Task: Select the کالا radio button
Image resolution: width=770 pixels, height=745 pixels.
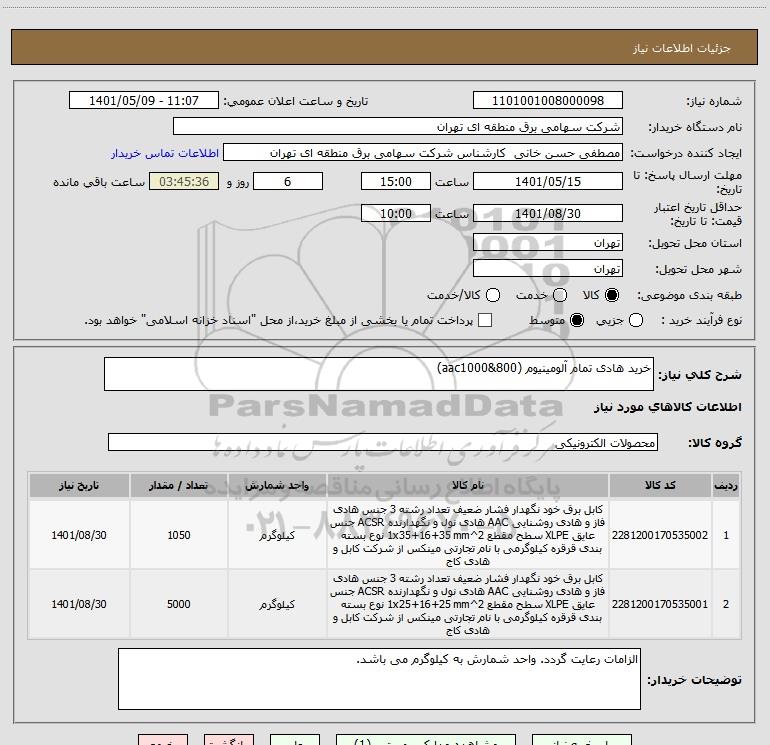Action: (x=612, y=295)
